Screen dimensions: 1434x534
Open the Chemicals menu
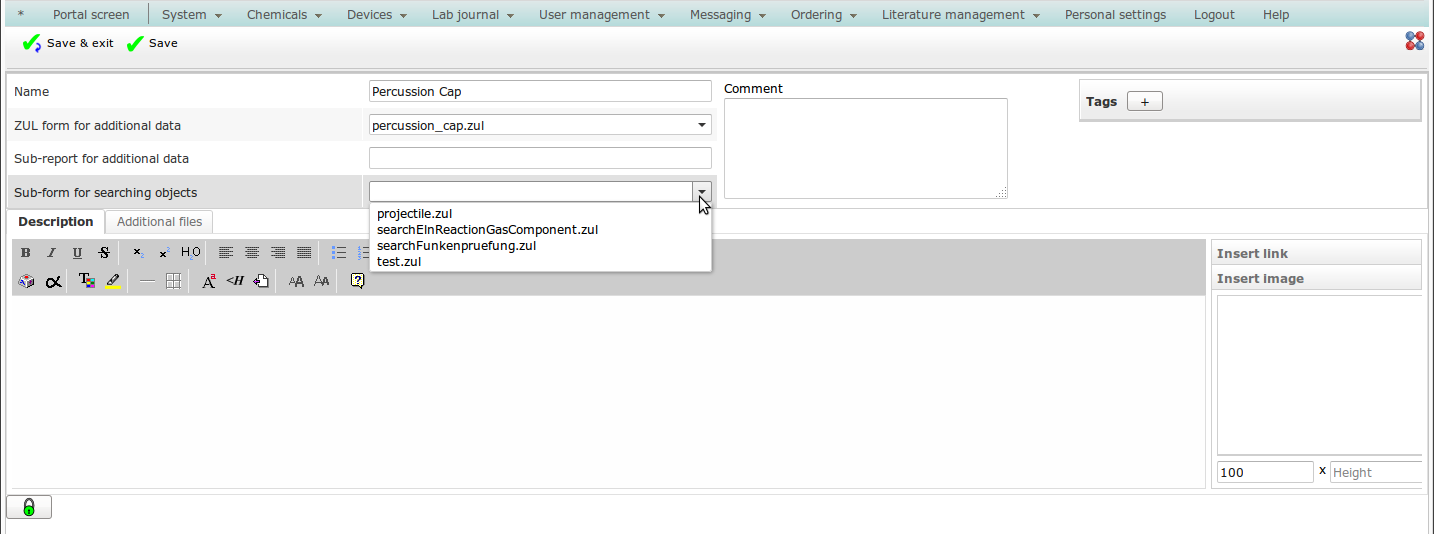tap(284, 15)
